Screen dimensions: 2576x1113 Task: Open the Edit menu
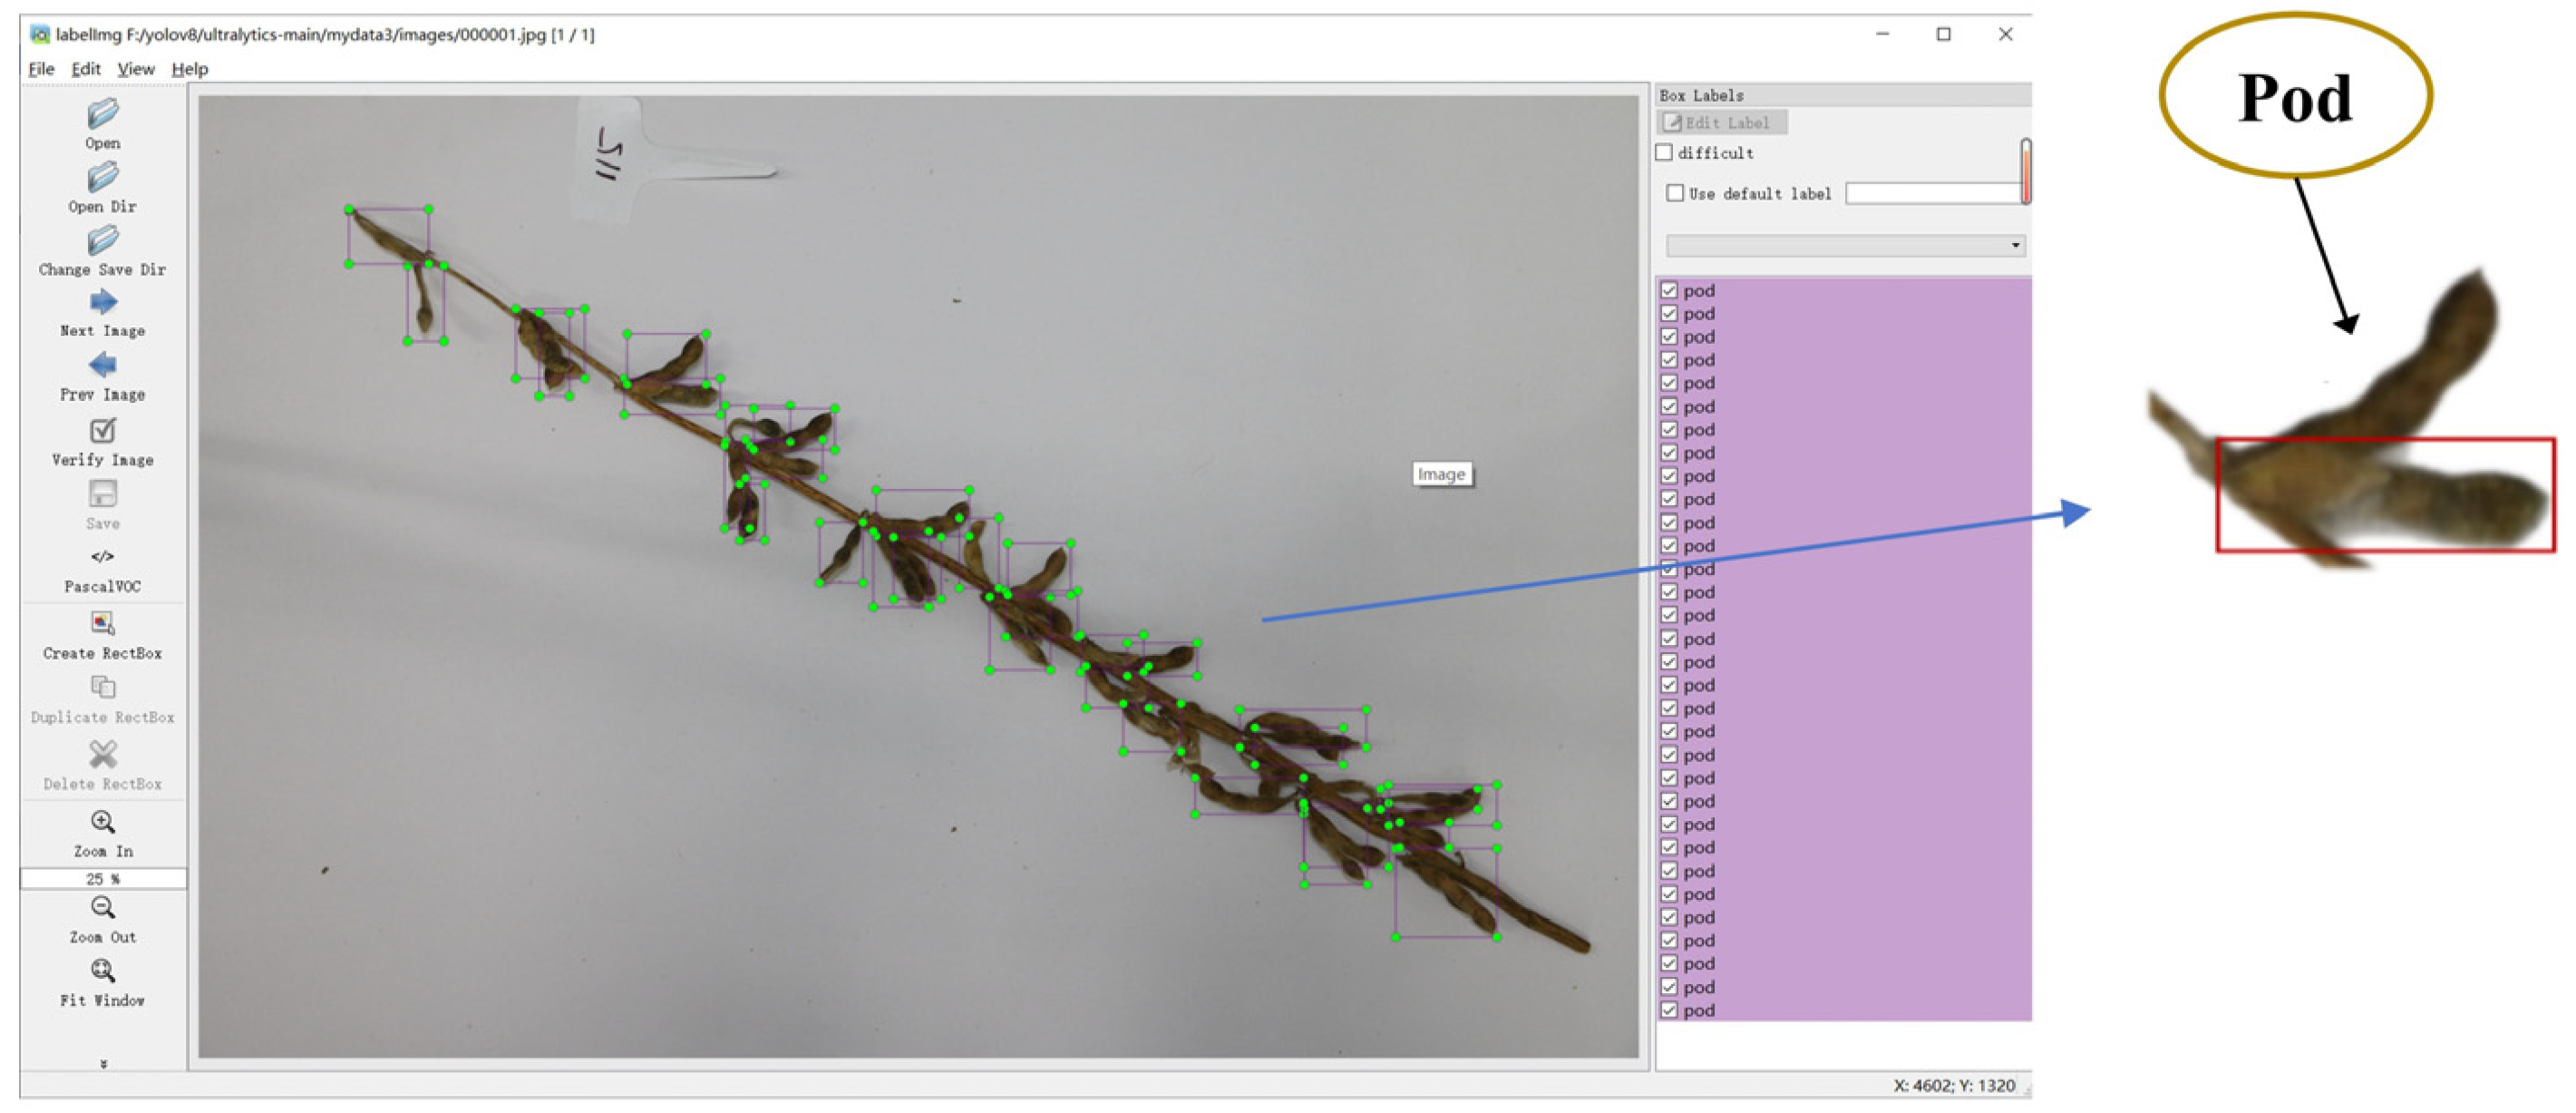coord(86,69)
